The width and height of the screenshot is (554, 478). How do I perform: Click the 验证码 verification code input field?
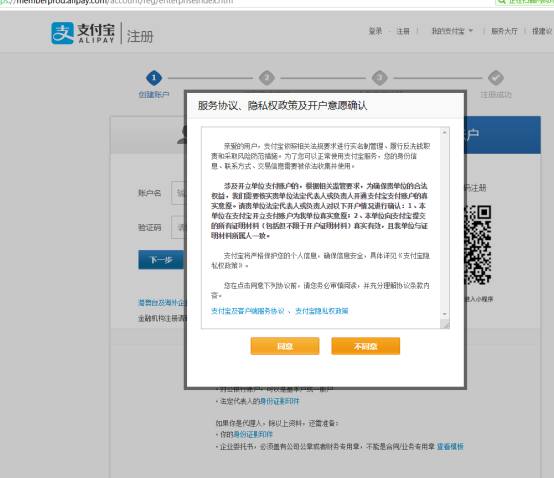point(179,227)
